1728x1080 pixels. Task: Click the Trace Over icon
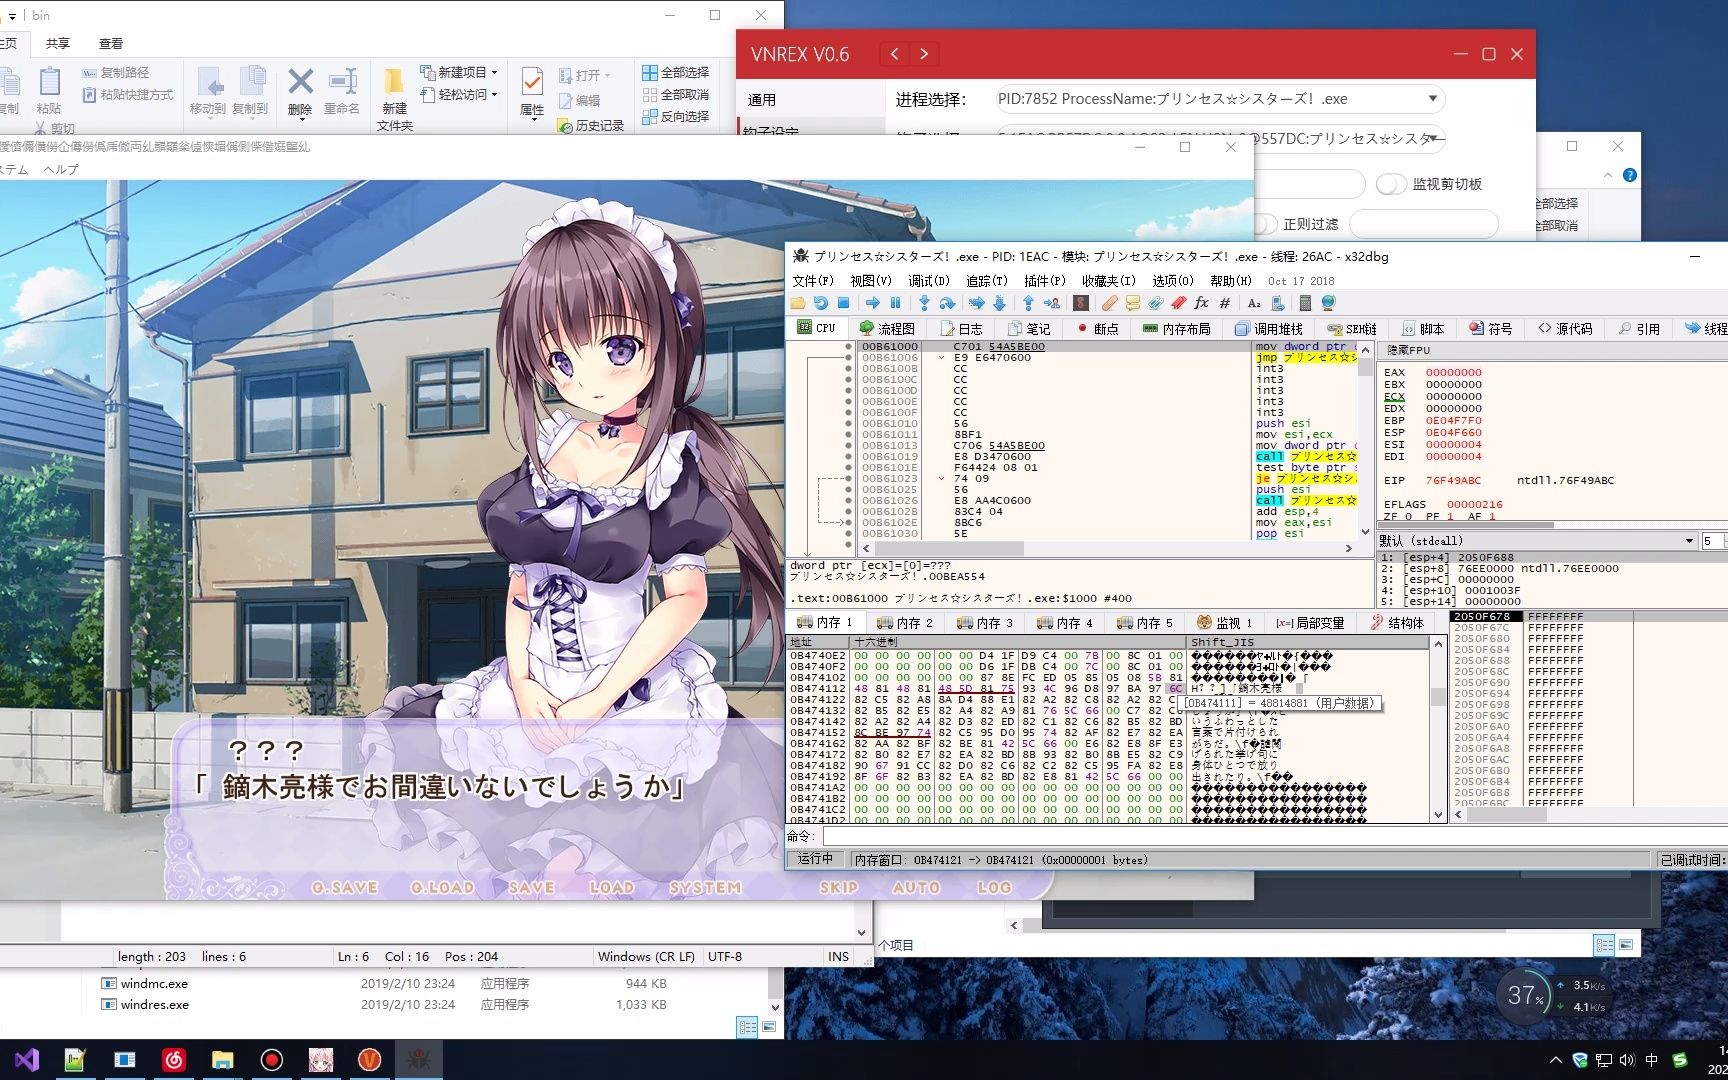coord(999,303)
